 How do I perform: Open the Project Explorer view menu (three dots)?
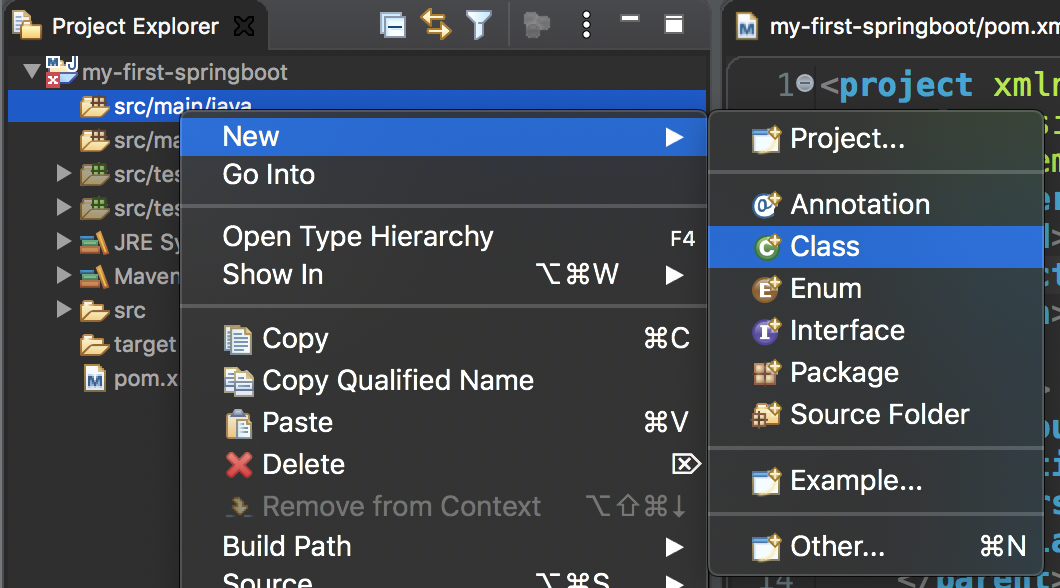pos(586,25)
